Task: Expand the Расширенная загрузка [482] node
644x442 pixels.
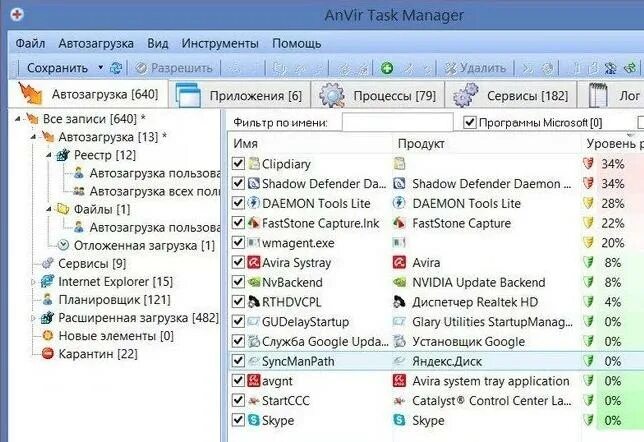Action: coord(33,318)
